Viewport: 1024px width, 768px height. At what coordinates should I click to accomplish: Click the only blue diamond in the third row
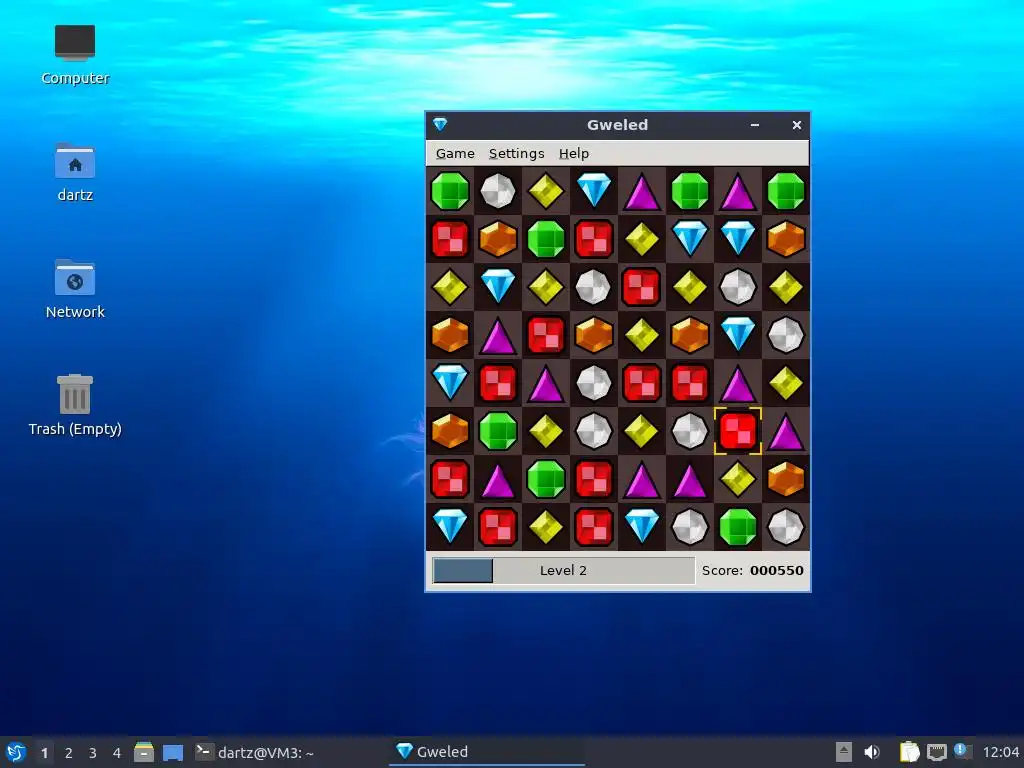coord(498,287)
